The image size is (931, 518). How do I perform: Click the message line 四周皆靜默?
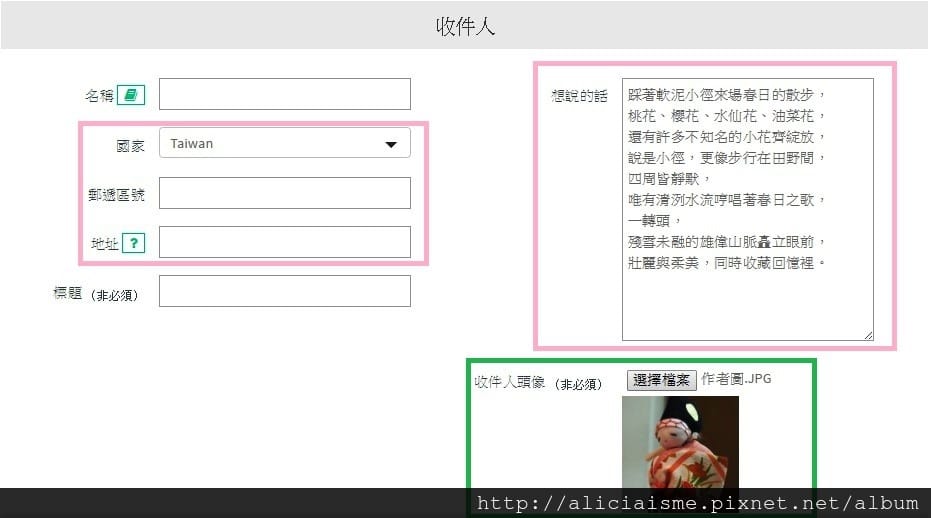pos(669,179)
